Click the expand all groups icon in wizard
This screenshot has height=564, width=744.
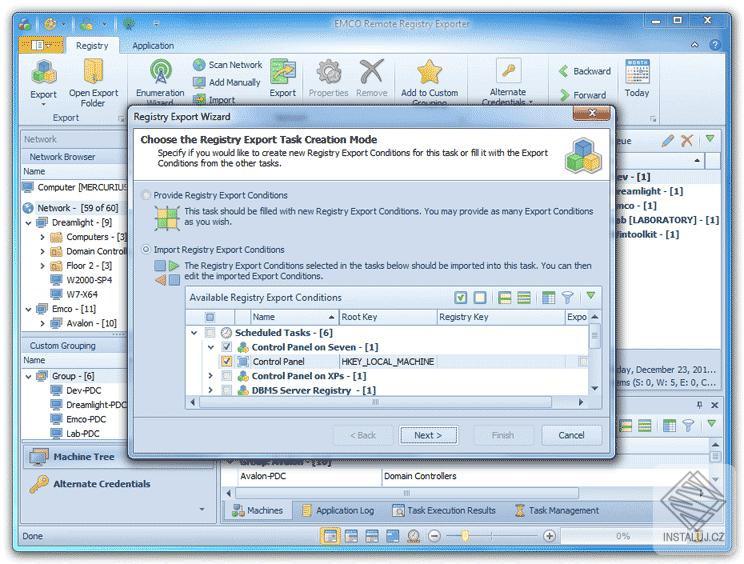[504, 297]
